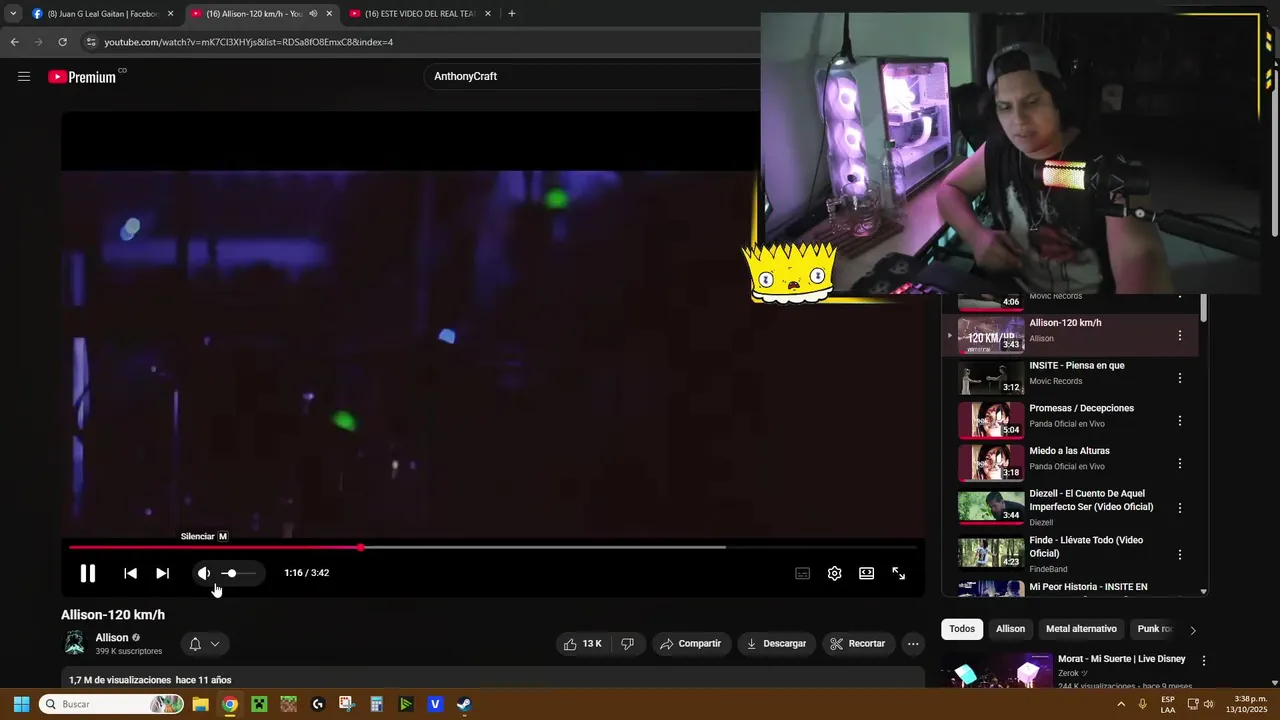
Task: Open options menu for Miedo a las Alturas
Action: coord(1179,464)
